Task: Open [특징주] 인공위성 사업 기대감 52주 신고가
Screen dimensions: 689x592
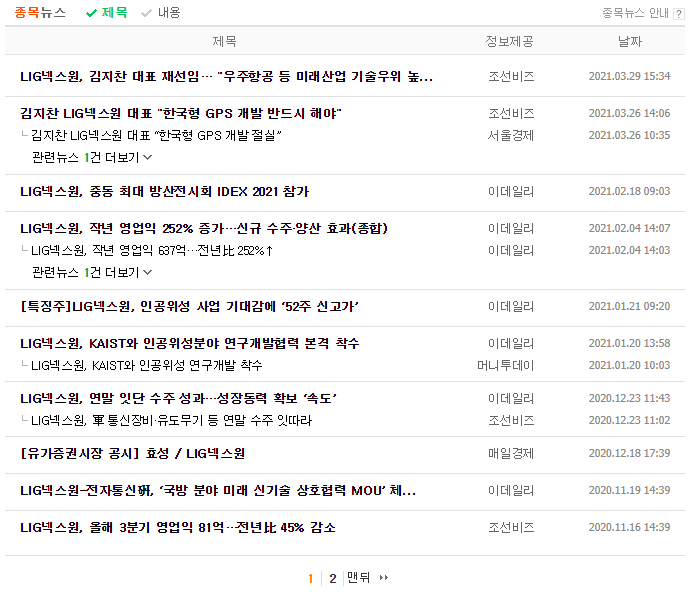Action: coord(189,306)
